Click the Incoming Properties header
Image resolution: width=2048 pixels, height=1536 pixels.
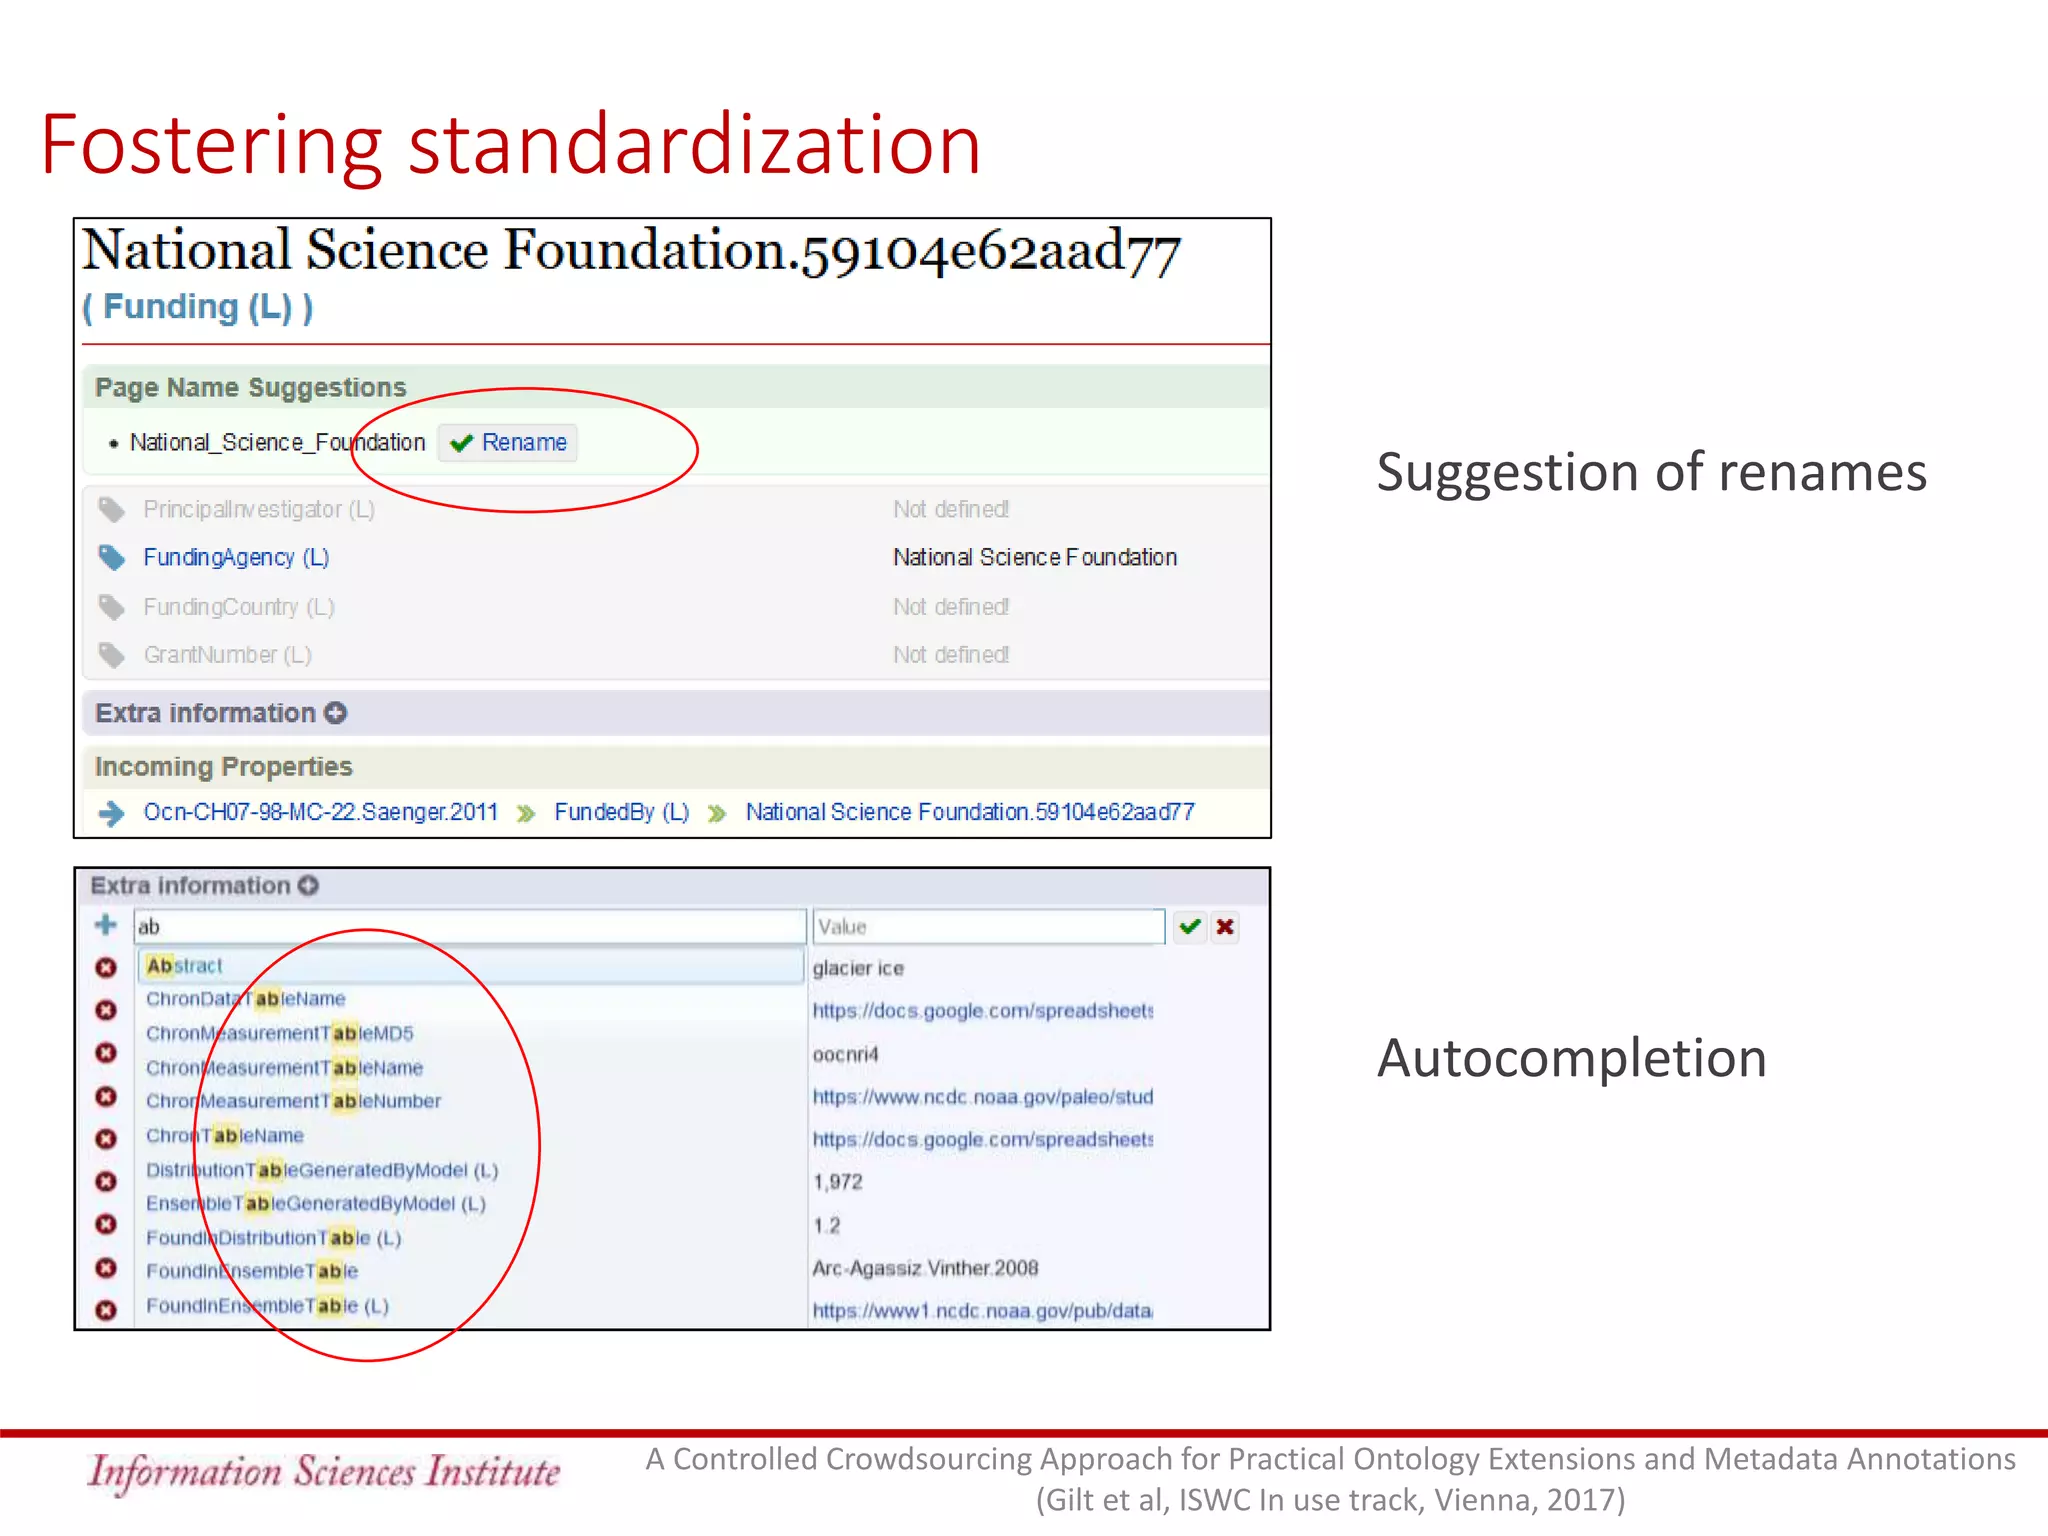[x=224, y=767]
